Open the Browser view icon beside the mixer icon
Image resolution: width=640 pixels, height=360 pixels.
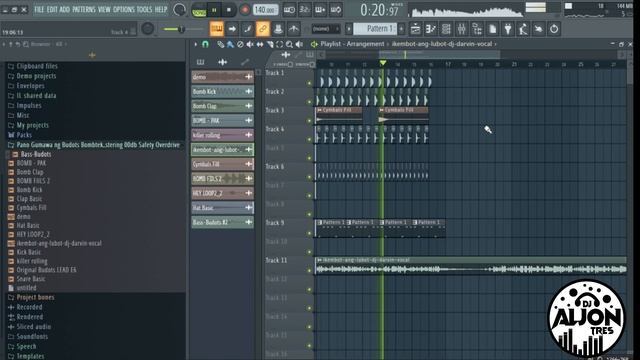click(x=477, y=29)
